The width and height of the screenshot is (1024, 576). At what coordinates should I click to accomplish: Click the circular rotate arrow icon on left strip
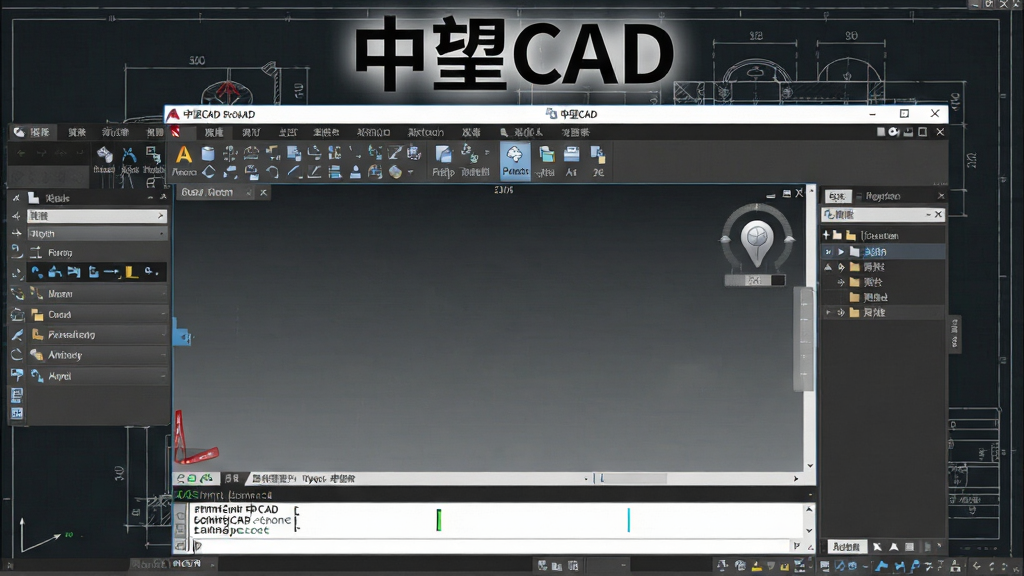click(16, 355)
